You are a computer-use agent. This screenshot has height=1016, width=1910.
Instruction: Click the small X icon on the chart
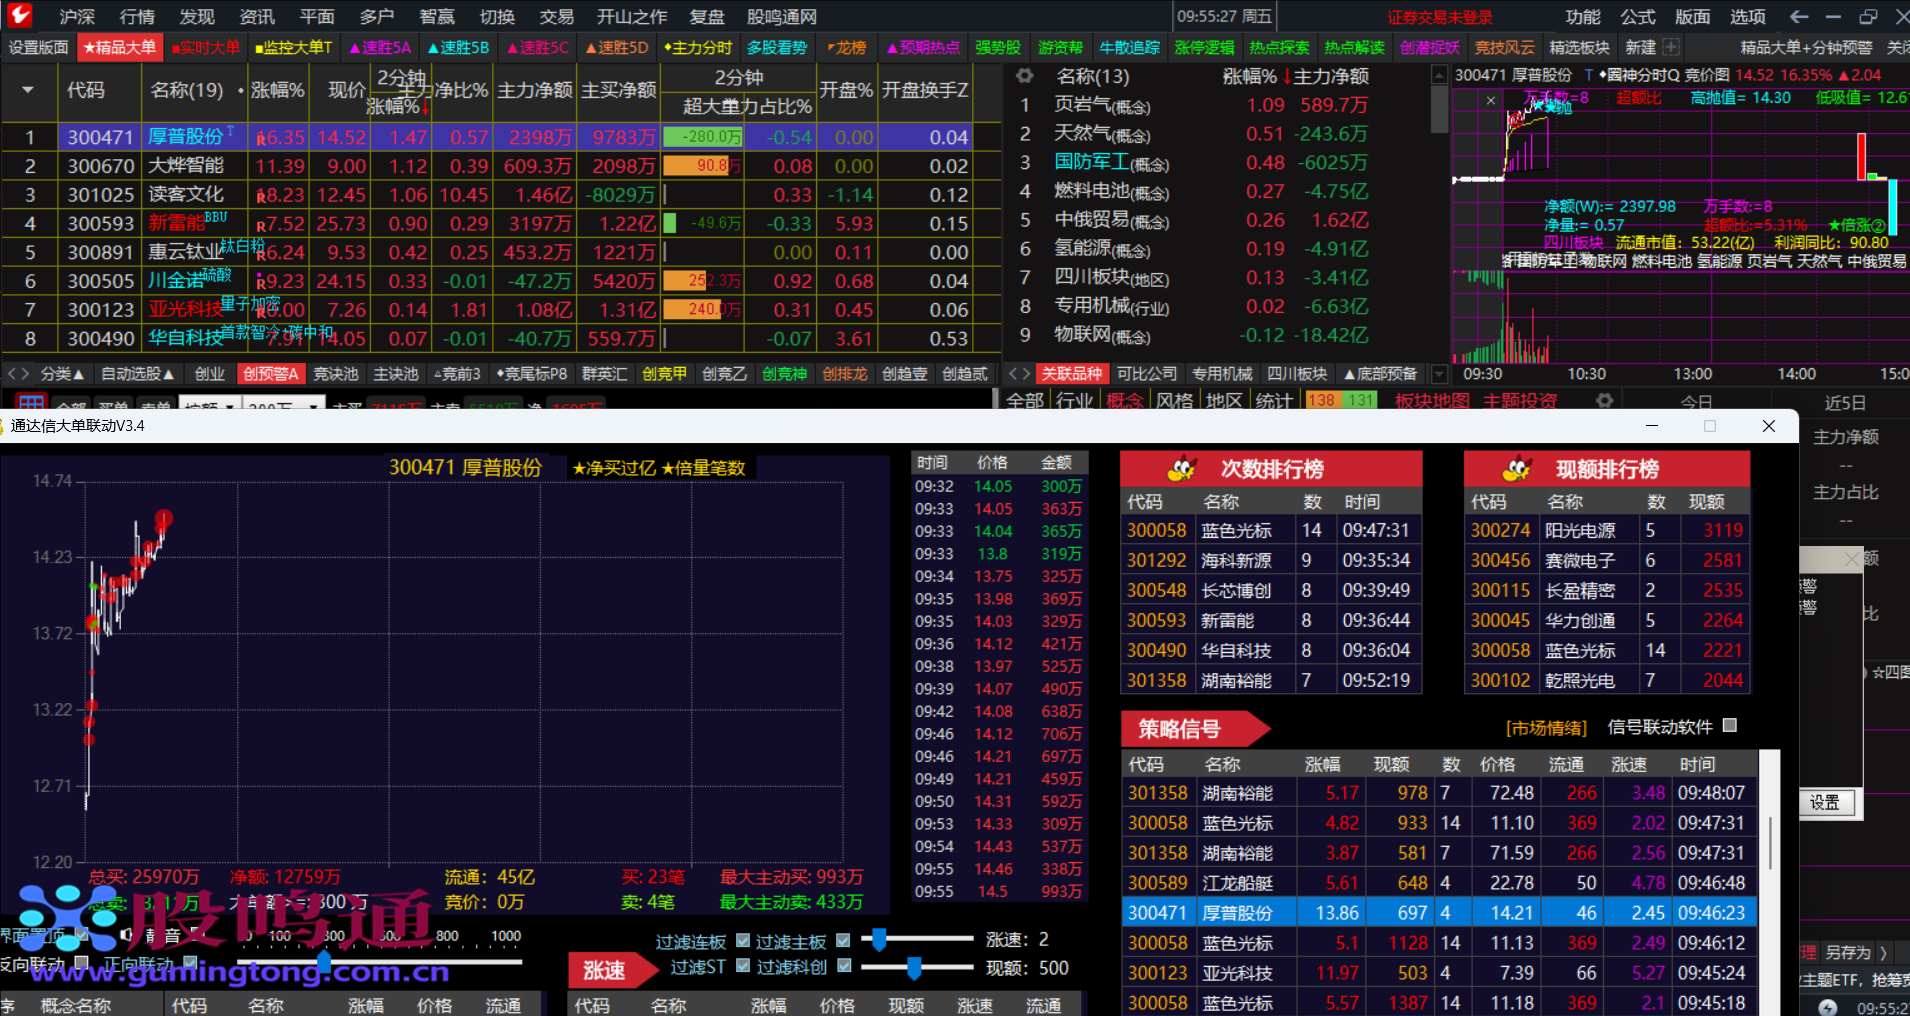(x=1491, y=100)
